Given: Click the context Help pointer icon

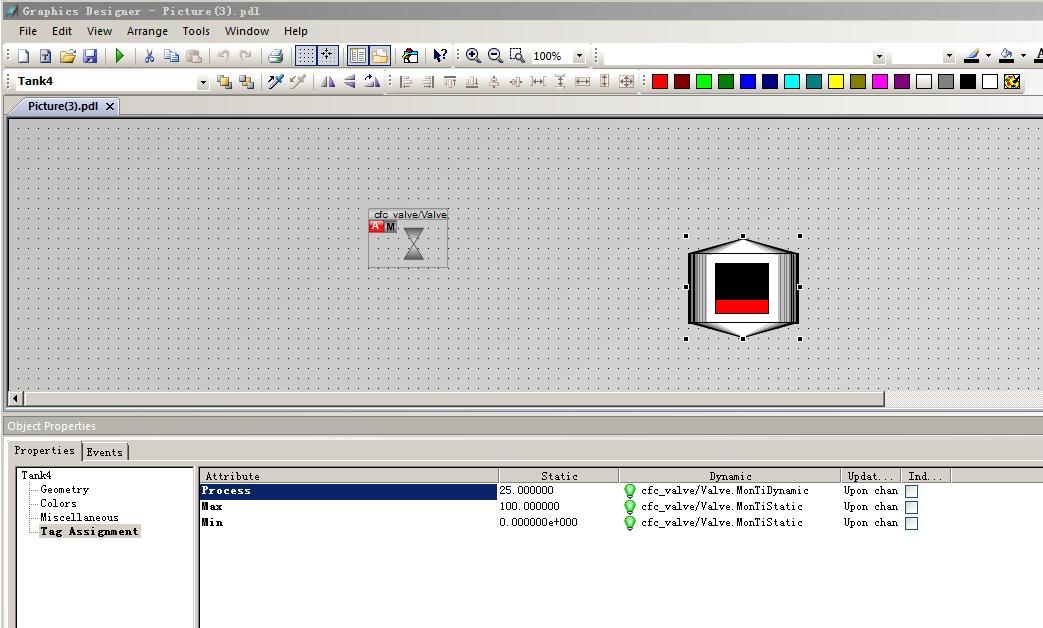Looking at the screenshot, I should click(439, 56).
